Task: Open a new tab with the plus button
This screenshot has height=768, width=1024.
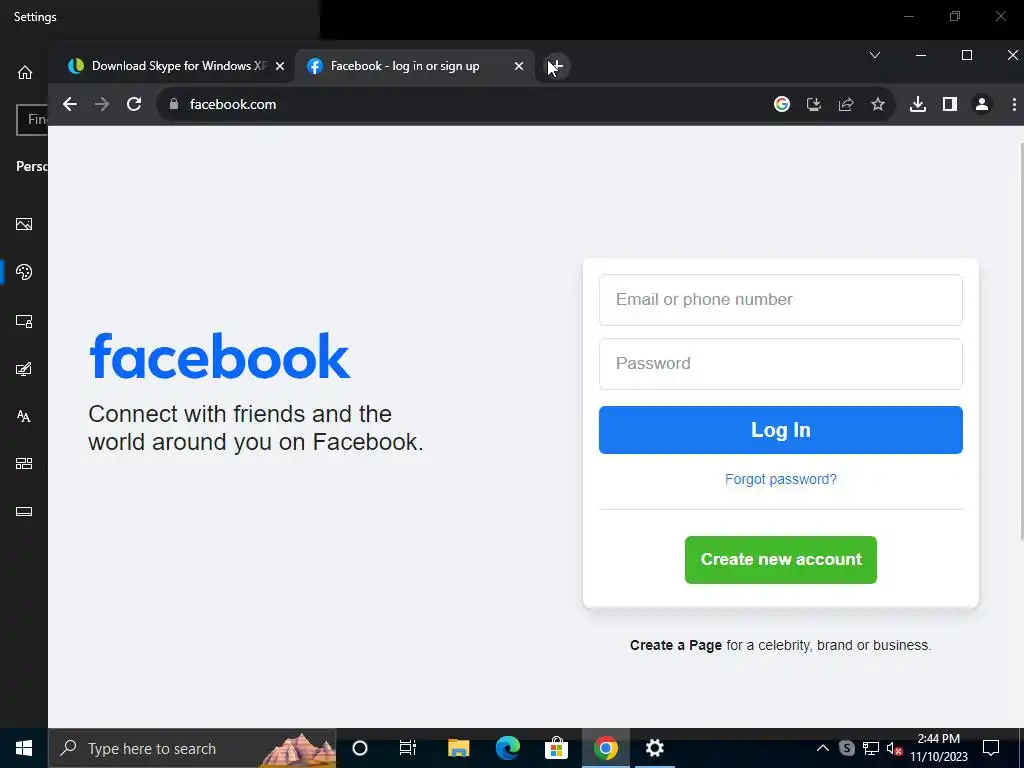Action: pyautogui.click(x=555, y=66)
